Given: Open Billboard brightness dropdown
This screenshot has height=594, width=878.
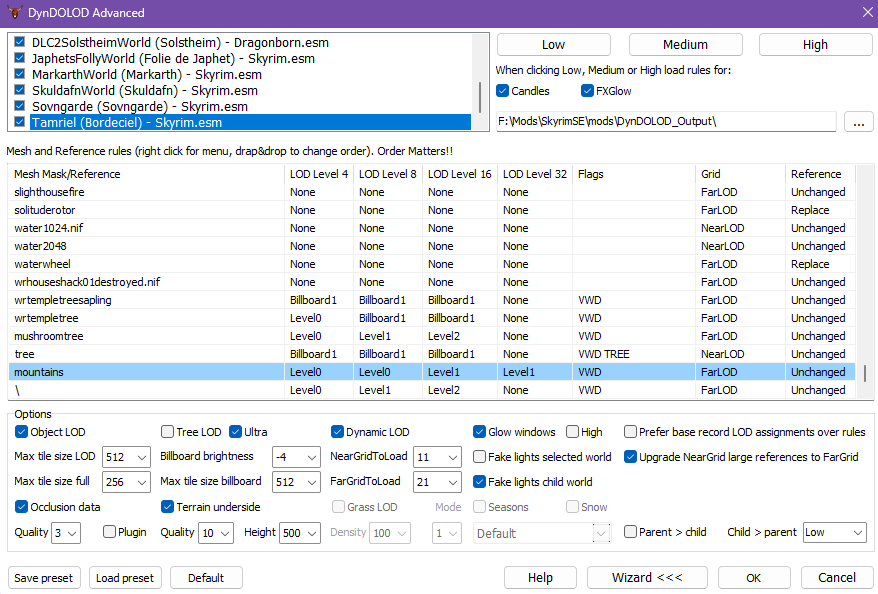Looking at the screenshot, I should point(296,457).
